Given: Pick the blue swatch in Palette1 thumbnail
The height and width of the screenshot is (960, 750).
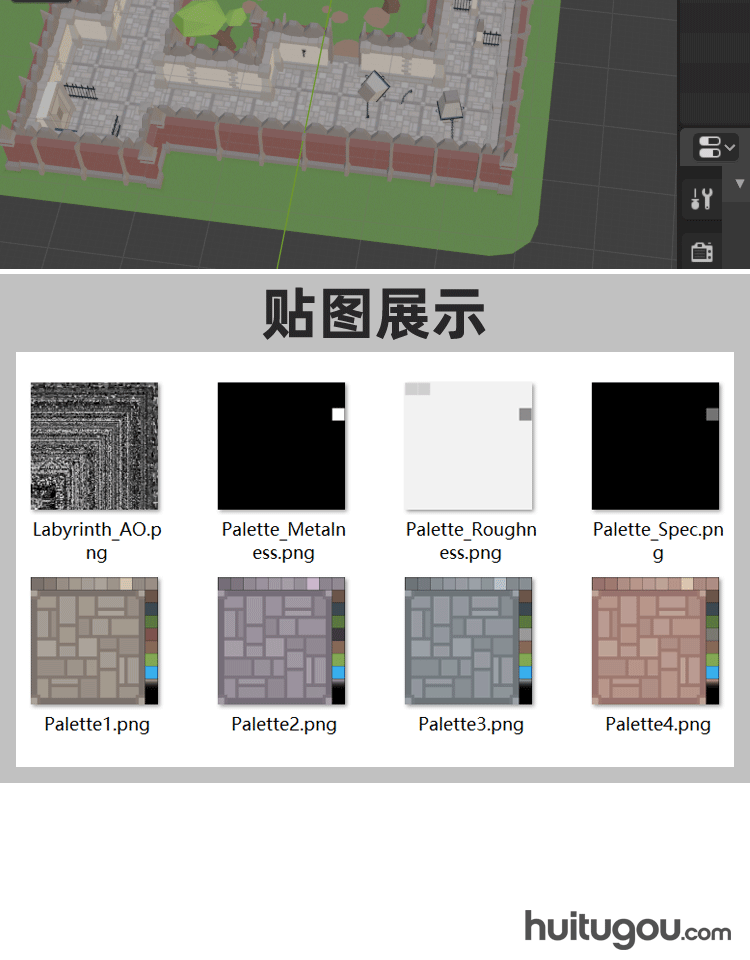Looking at the screenshot, I should point(152,673).
